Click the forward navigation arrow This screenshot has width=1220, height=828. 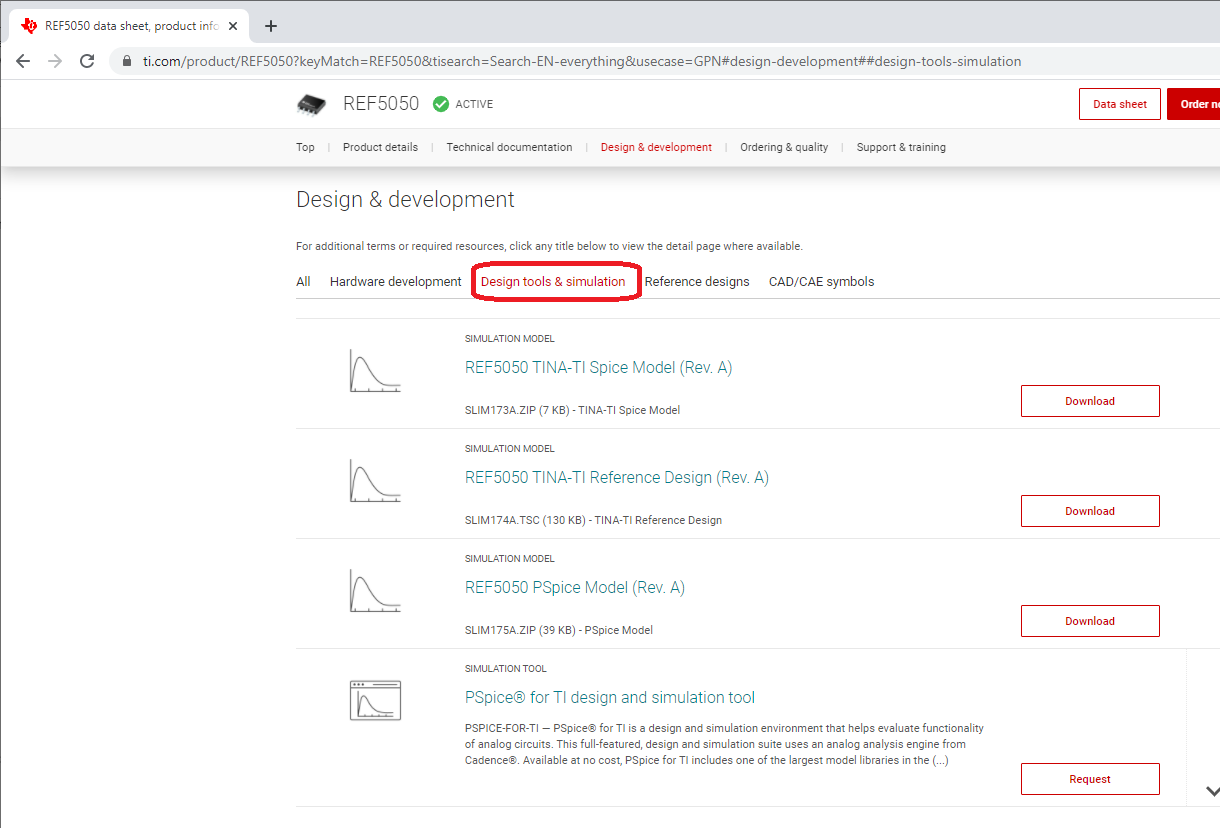(x=55, y=61)
